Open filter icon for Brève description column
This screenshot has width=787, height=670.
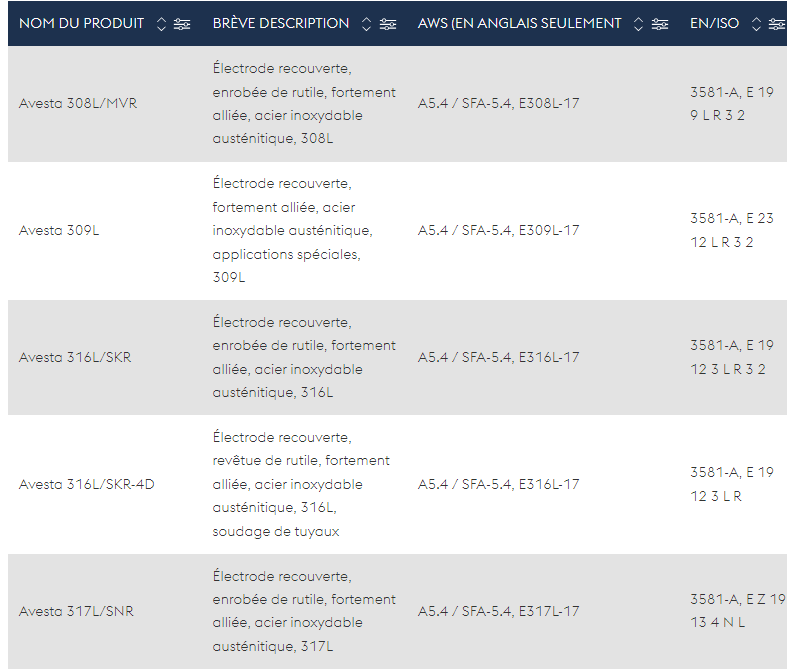(x=387, y=24)
